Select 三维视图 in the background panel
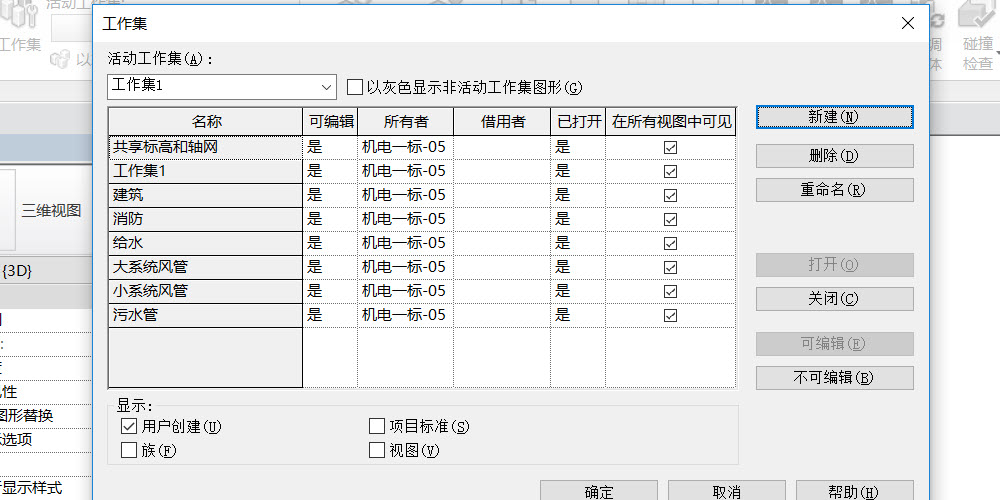The width and height of the screenshot is (1000, 500). pos(51,211)
